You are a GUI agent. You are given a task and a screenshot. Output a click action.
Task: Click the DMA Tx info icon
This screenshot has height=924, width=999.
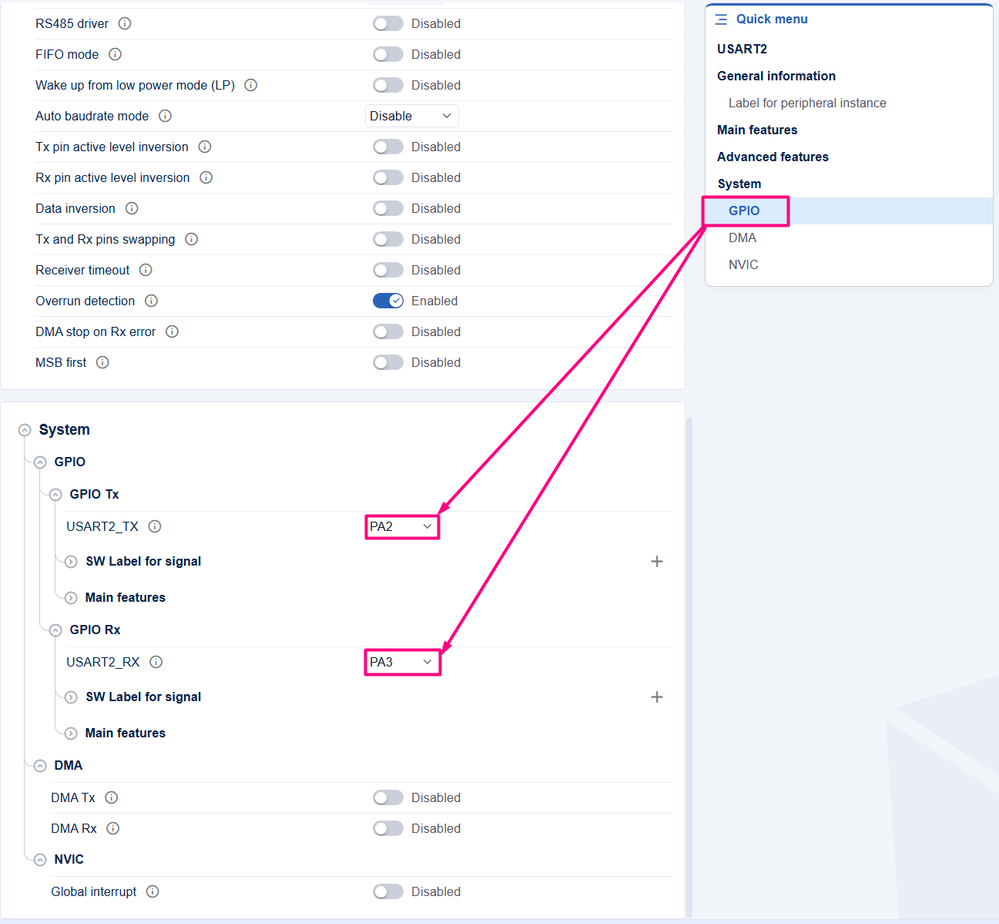point(111,798)
